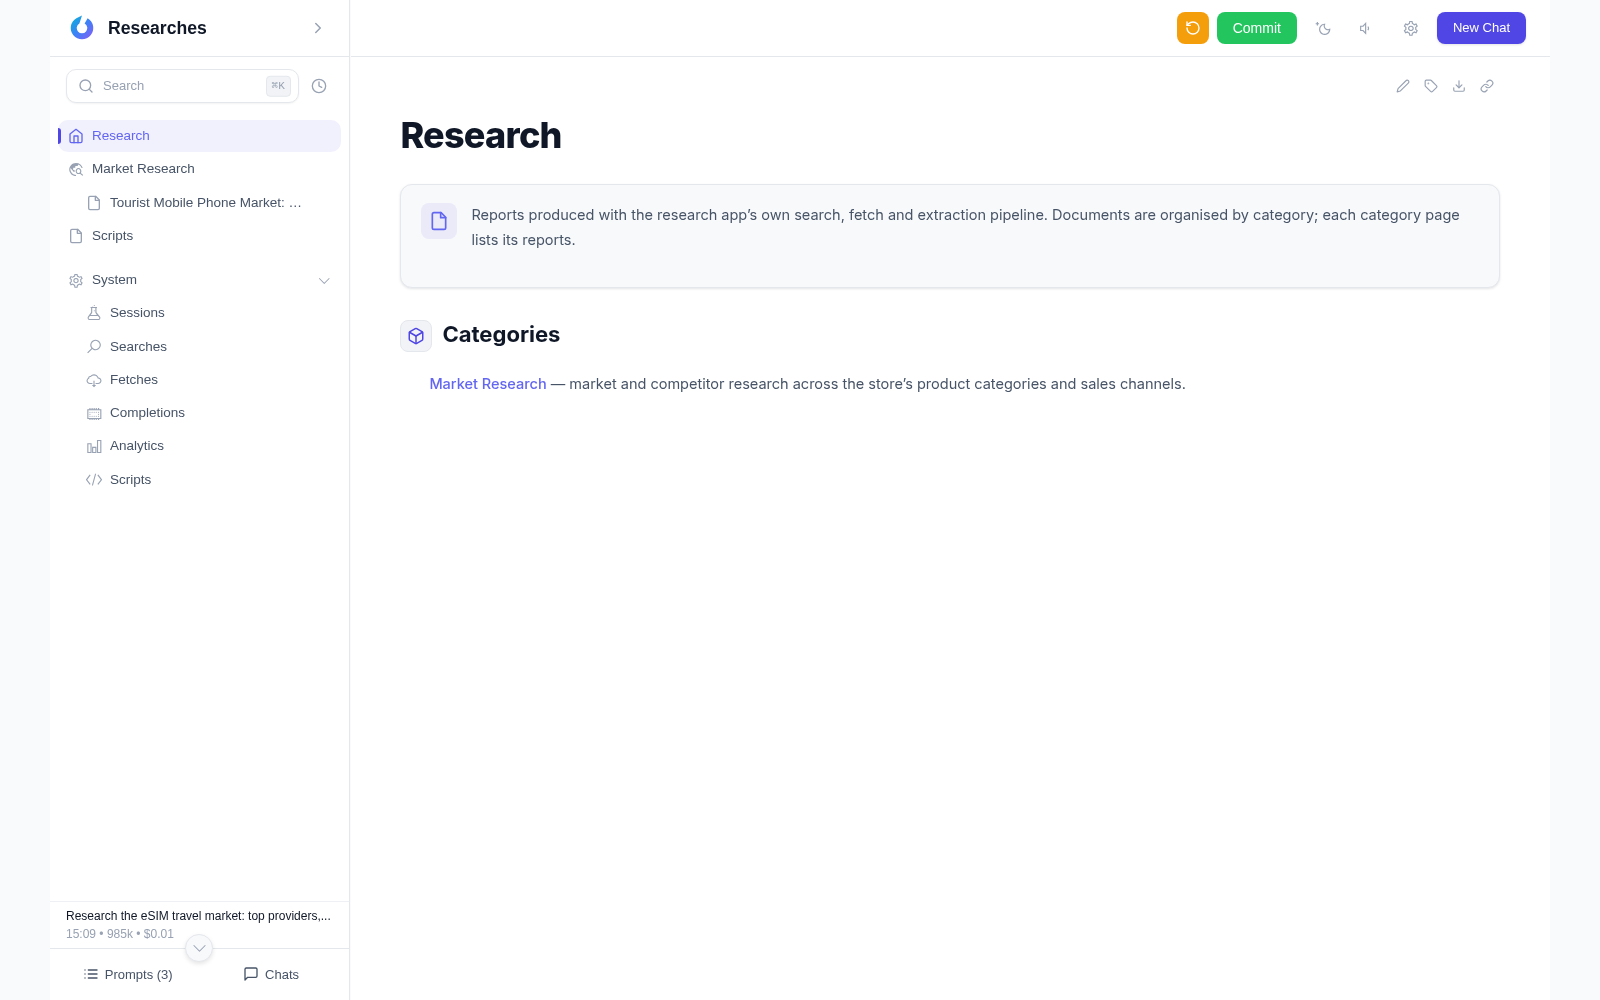The width and height of the screenshot is (1600, 1000).
Task: Open Tourist Mobile Phone Market report
Action: point(199,203)
